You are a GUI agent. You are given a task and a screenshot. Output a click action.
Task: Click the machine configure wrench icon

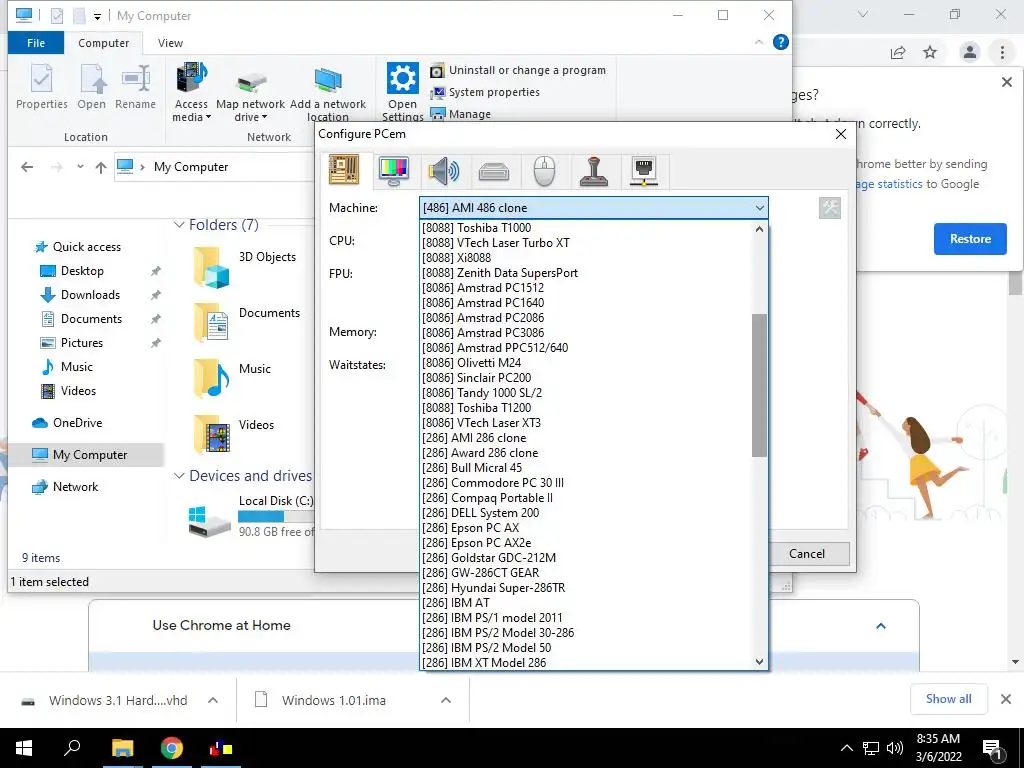(829, 208)
